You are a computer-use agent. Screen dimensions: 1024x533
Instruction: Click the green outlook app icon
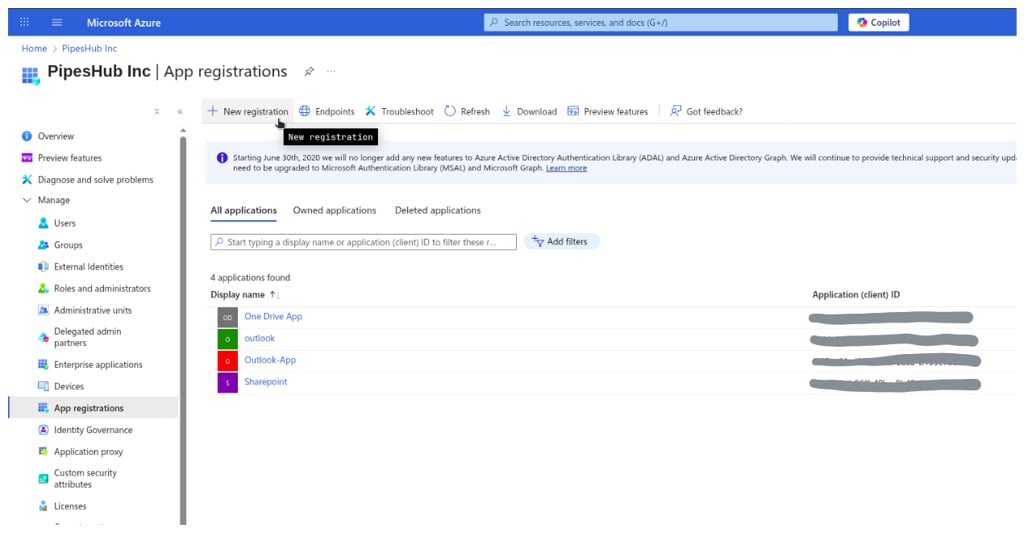pyautogui.click(x=227, y=339)
